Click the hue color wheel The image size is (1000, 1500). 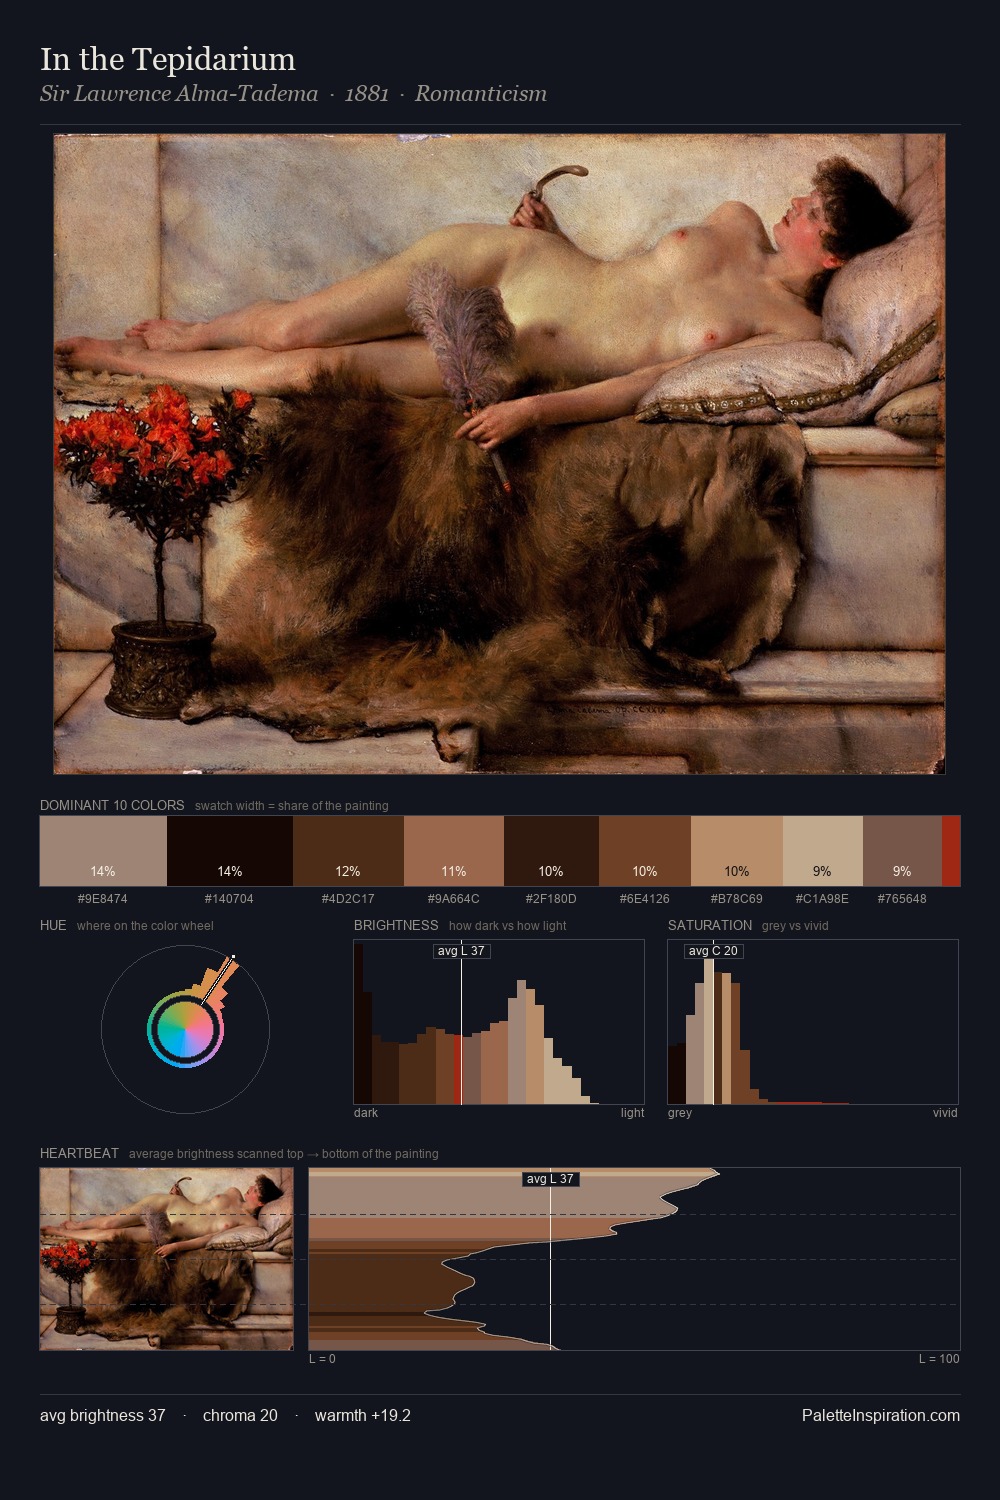[x=185, y=1029]
